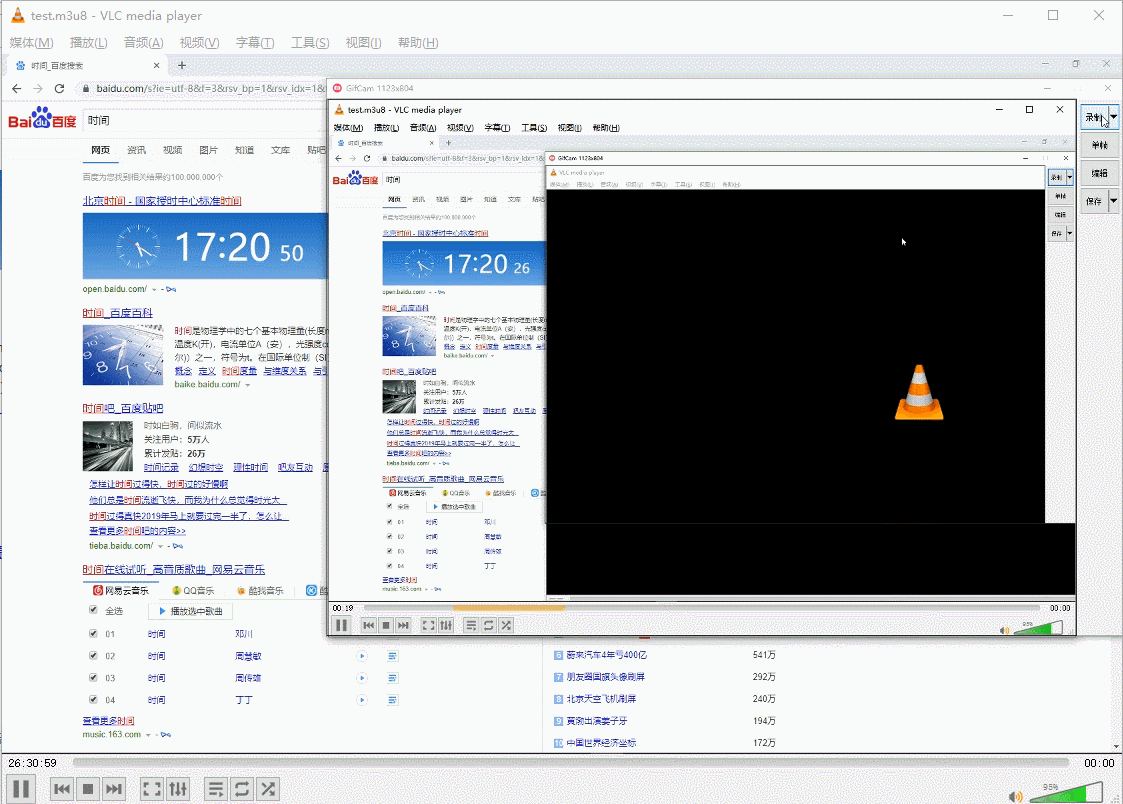The height and width of the screenshot is (804, 1123).
Task: Pause playback in the outer VLC bottom bar
Action: coord(21,789)
